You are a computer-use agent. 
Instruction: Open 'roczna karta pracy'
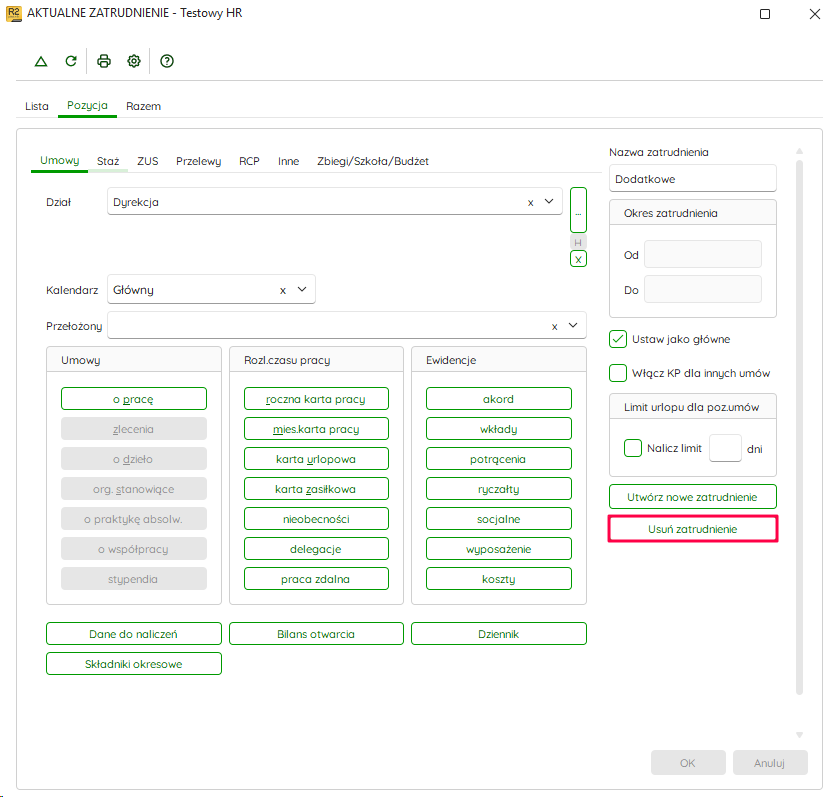click(316, 399)
